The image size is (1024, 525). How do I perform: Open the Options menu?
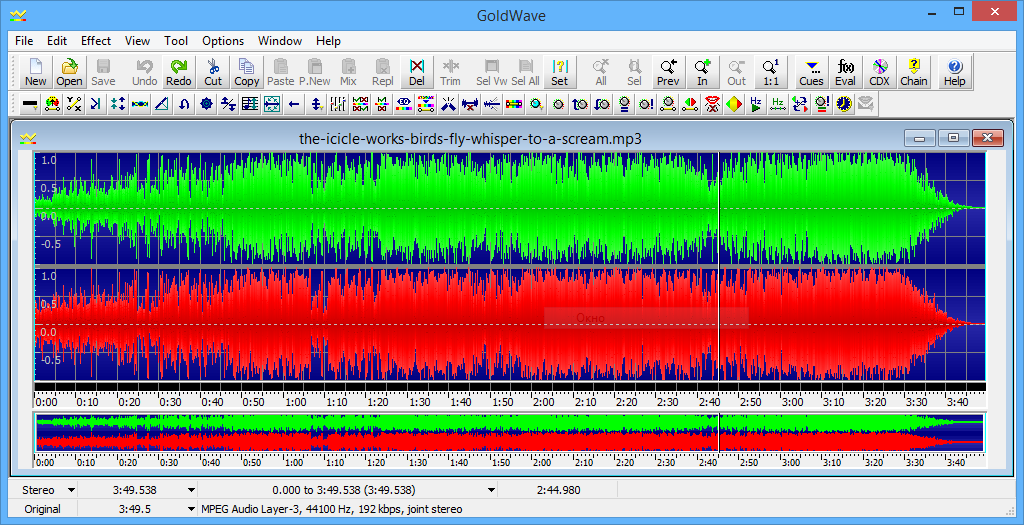point(223,40)
